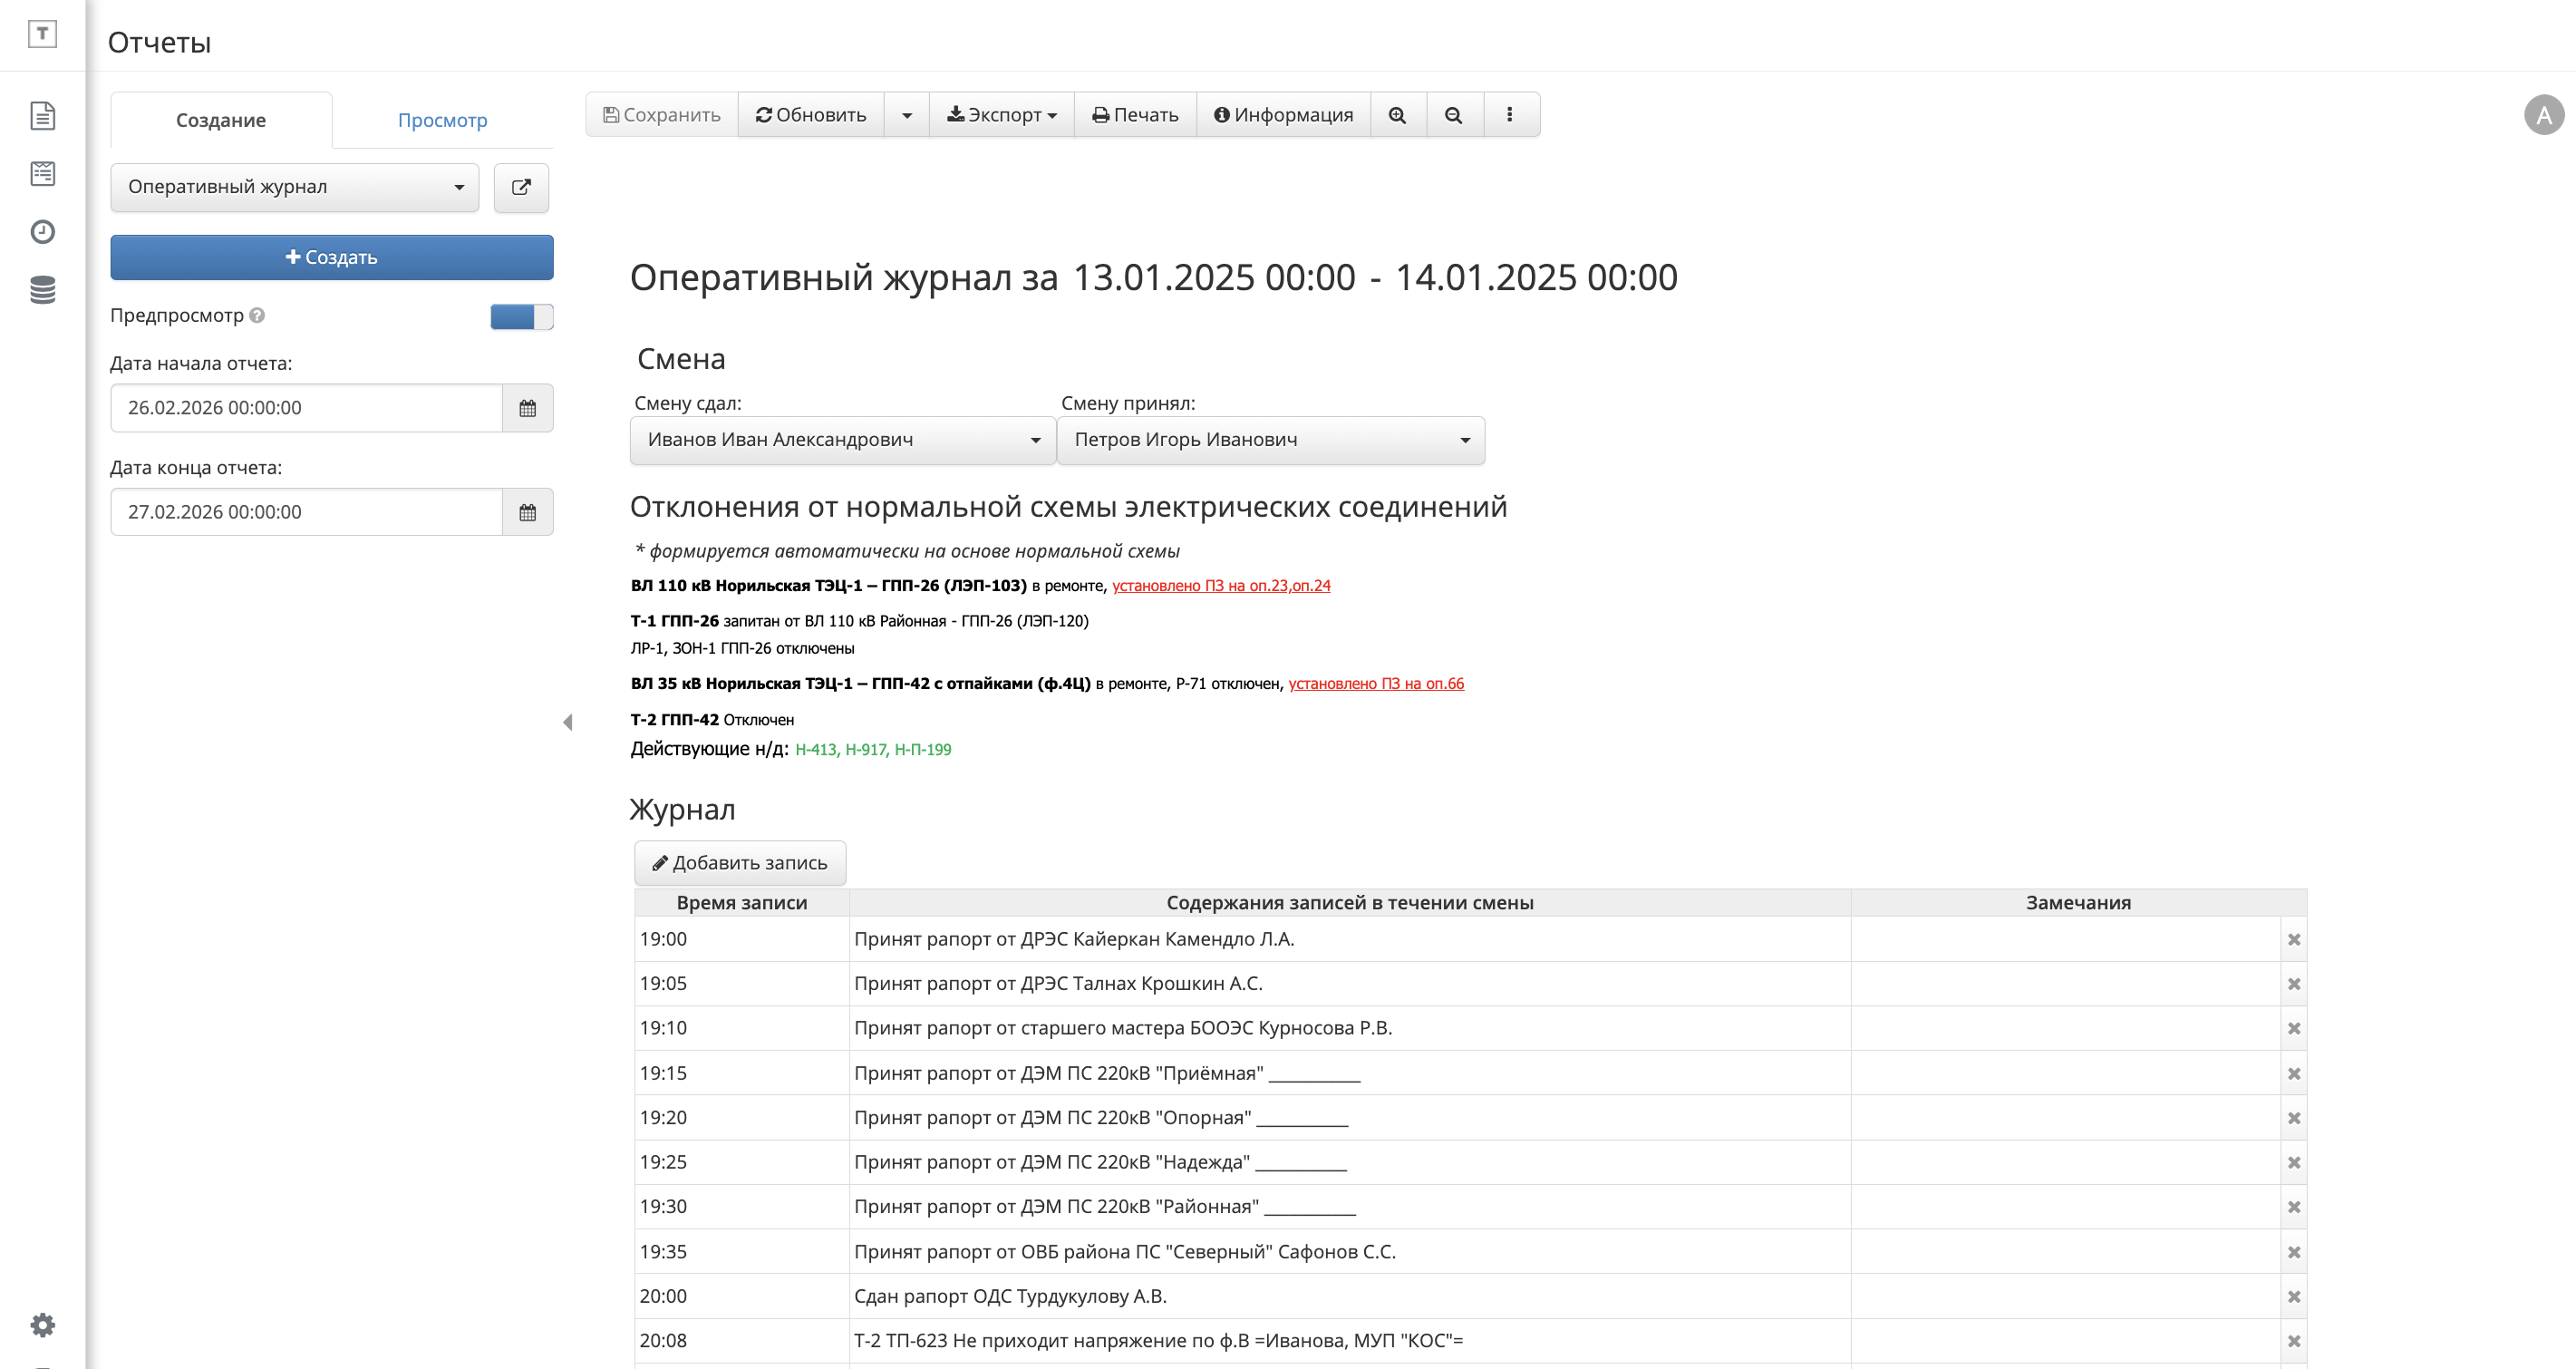This screenshot has width=2576, height=1369.
Task: Open the document icon in left sidebar
Action: tap(42, 116)
